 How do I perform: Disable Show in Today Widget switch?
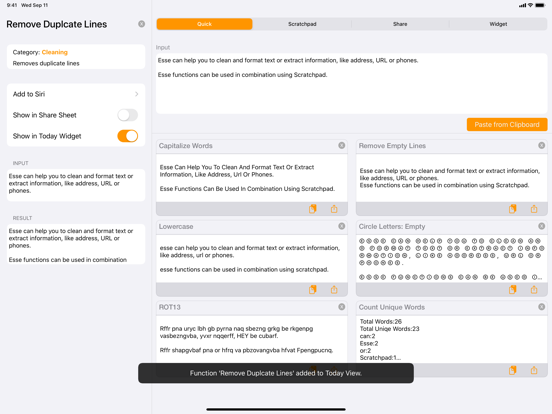[x=127, y=136]
